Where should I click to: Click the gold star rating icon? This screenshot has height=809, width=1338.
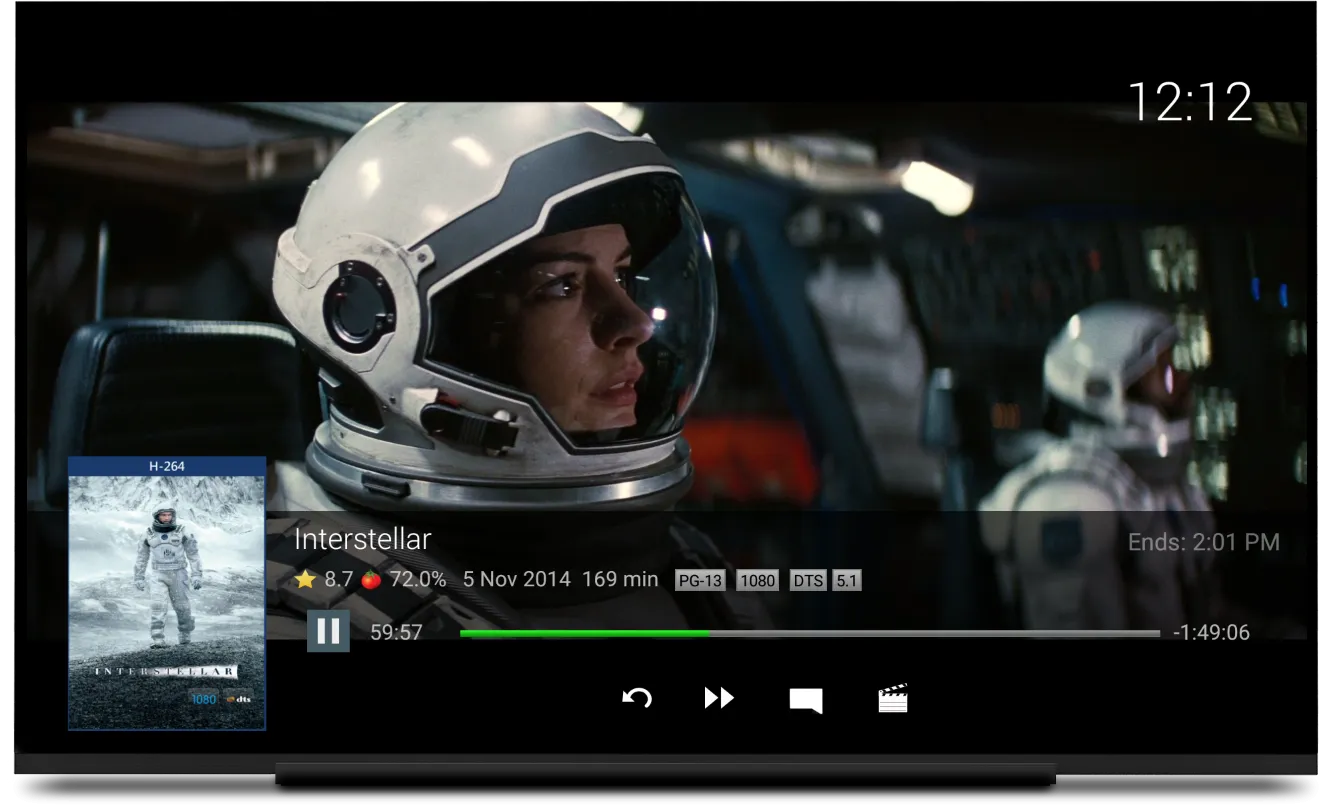coord(305,579)
